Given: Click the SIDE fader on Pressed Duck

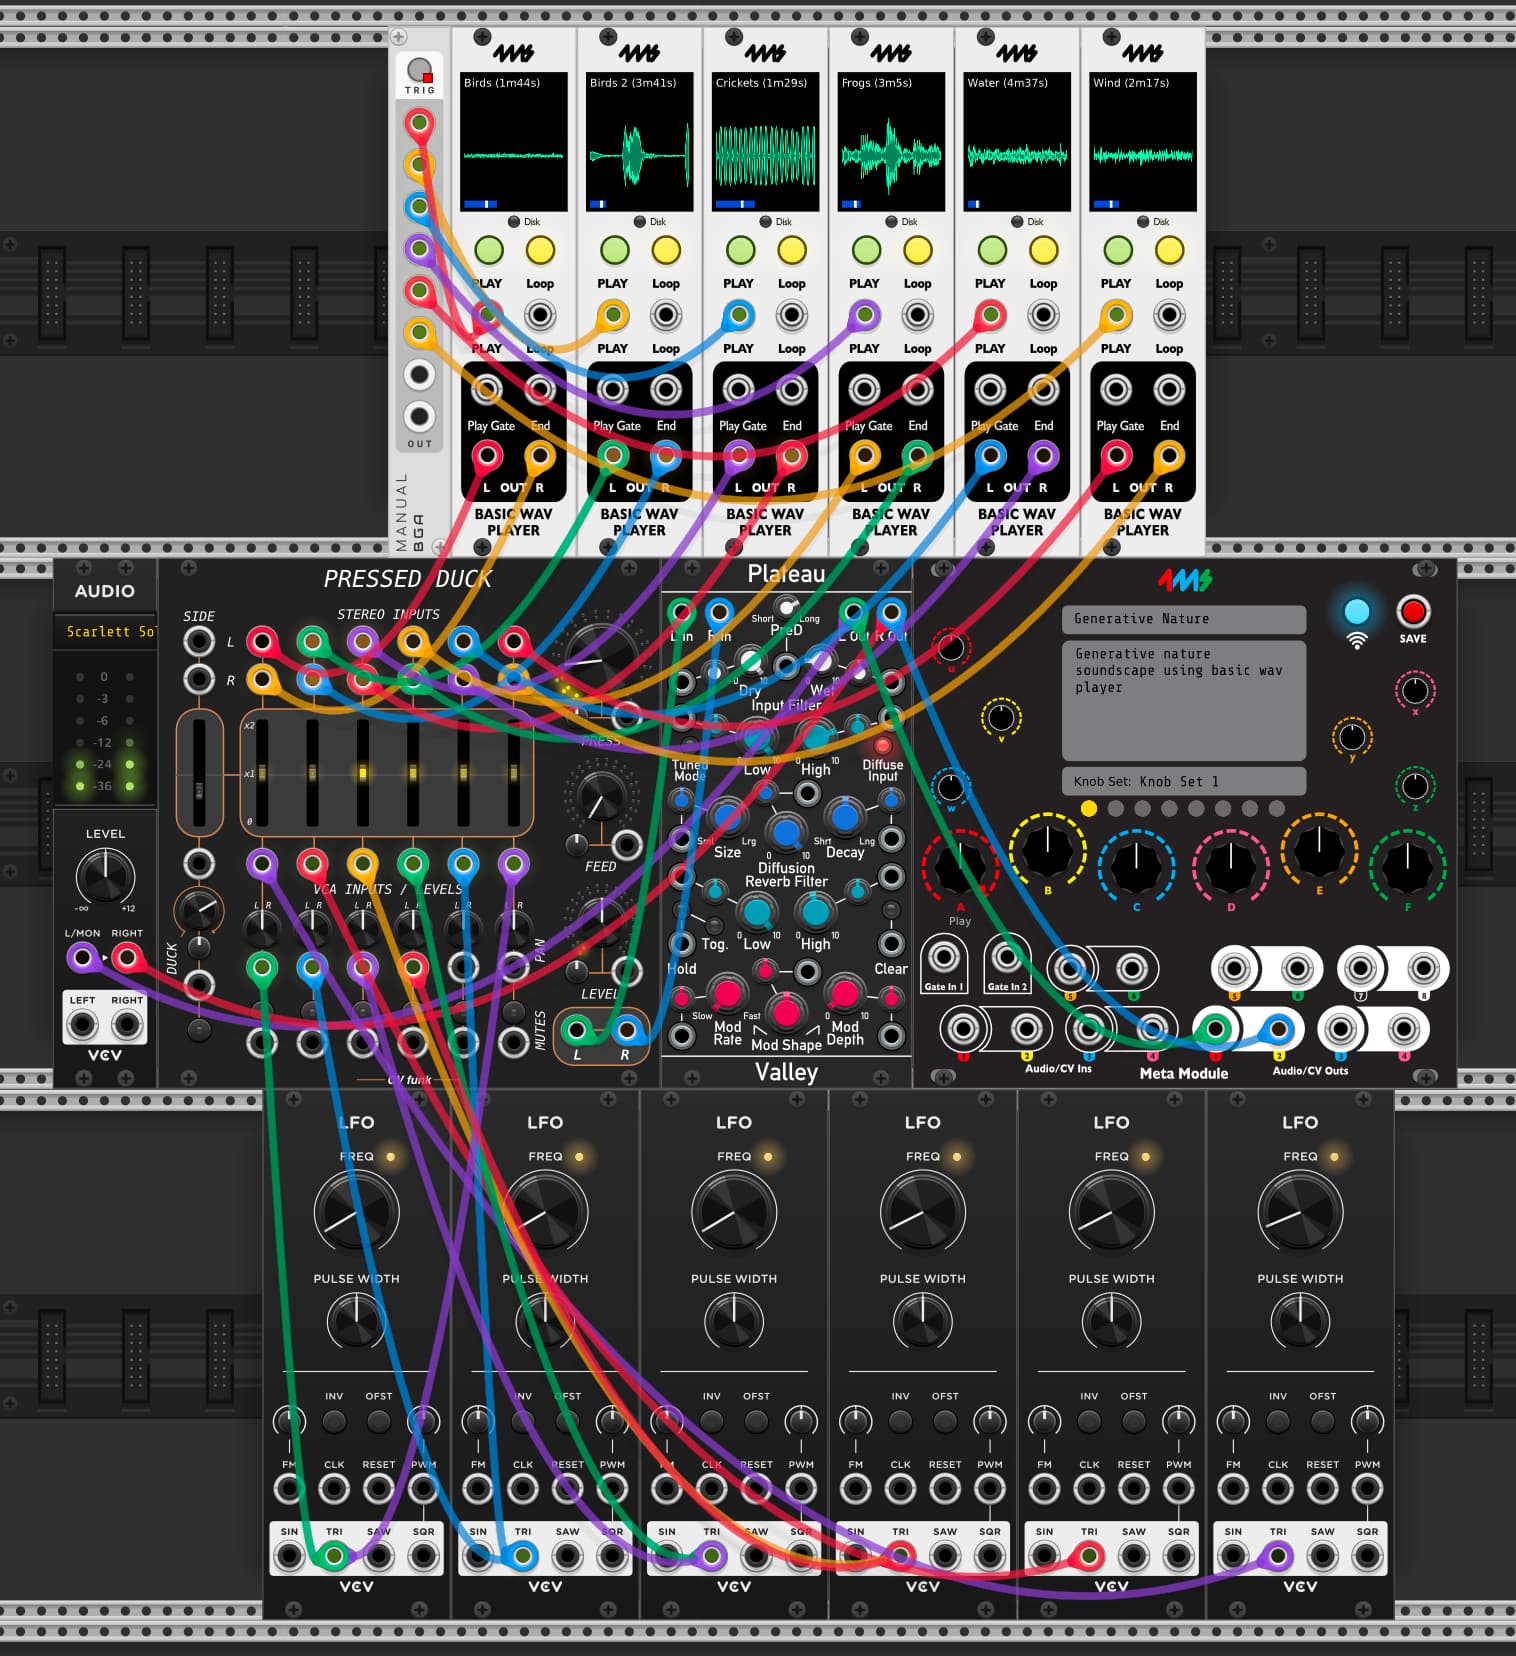Looking at the screenshot, I should (x=199, y=775).
